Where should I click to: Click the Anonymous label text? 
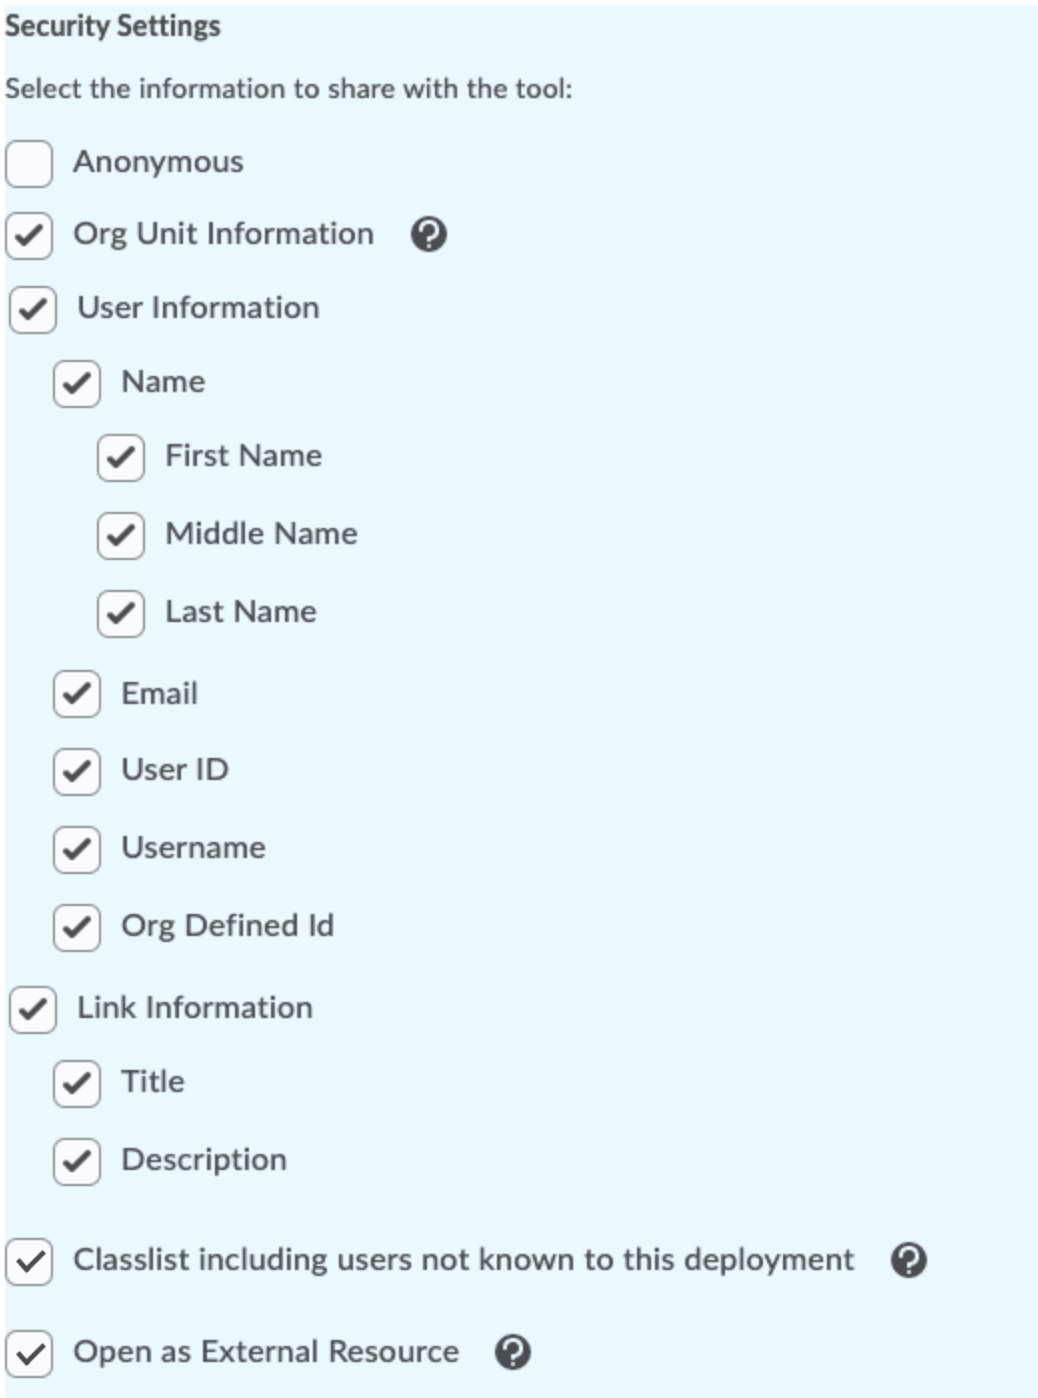pos(158,162)
